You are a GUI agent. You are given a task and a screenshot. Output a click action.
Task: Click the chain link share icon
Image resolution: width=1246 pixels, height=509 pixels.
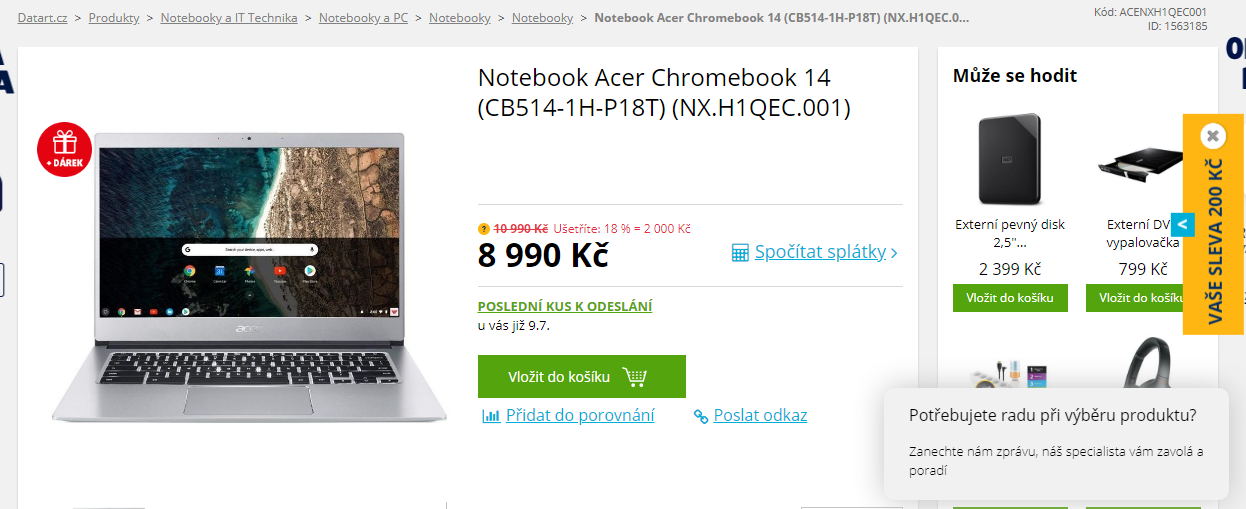tap(701, 416)
